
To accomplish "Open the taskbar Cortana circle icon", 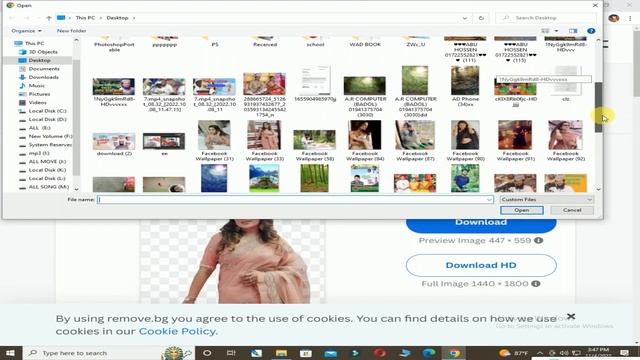I will pos(207,353).
